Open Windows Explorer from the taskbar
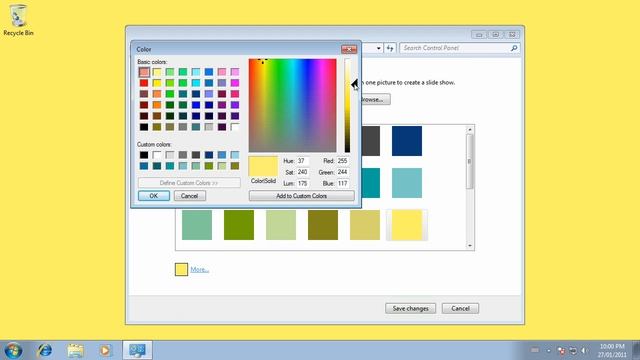Viewport: 640px width, 360px height. pyautogui.click(x=75, y=350)
